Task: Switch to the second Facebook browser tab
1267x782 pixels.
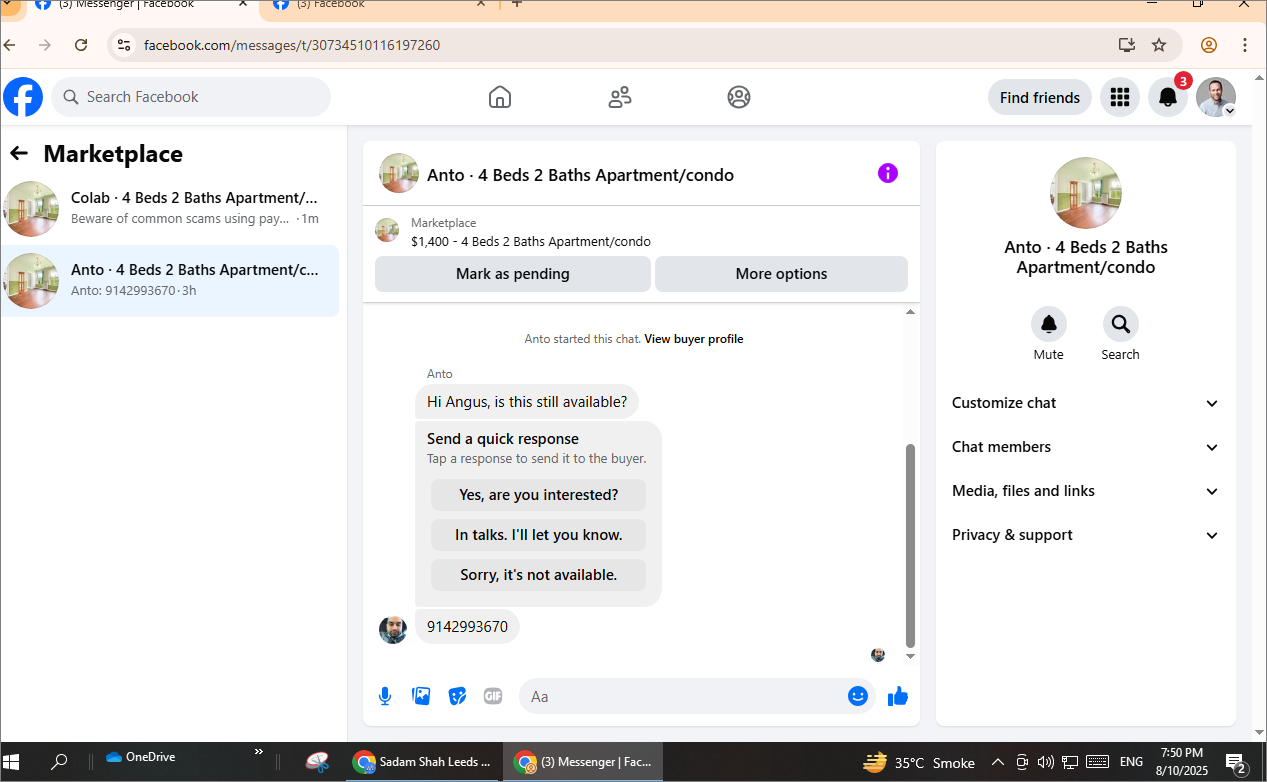Action: click(380, 6)
